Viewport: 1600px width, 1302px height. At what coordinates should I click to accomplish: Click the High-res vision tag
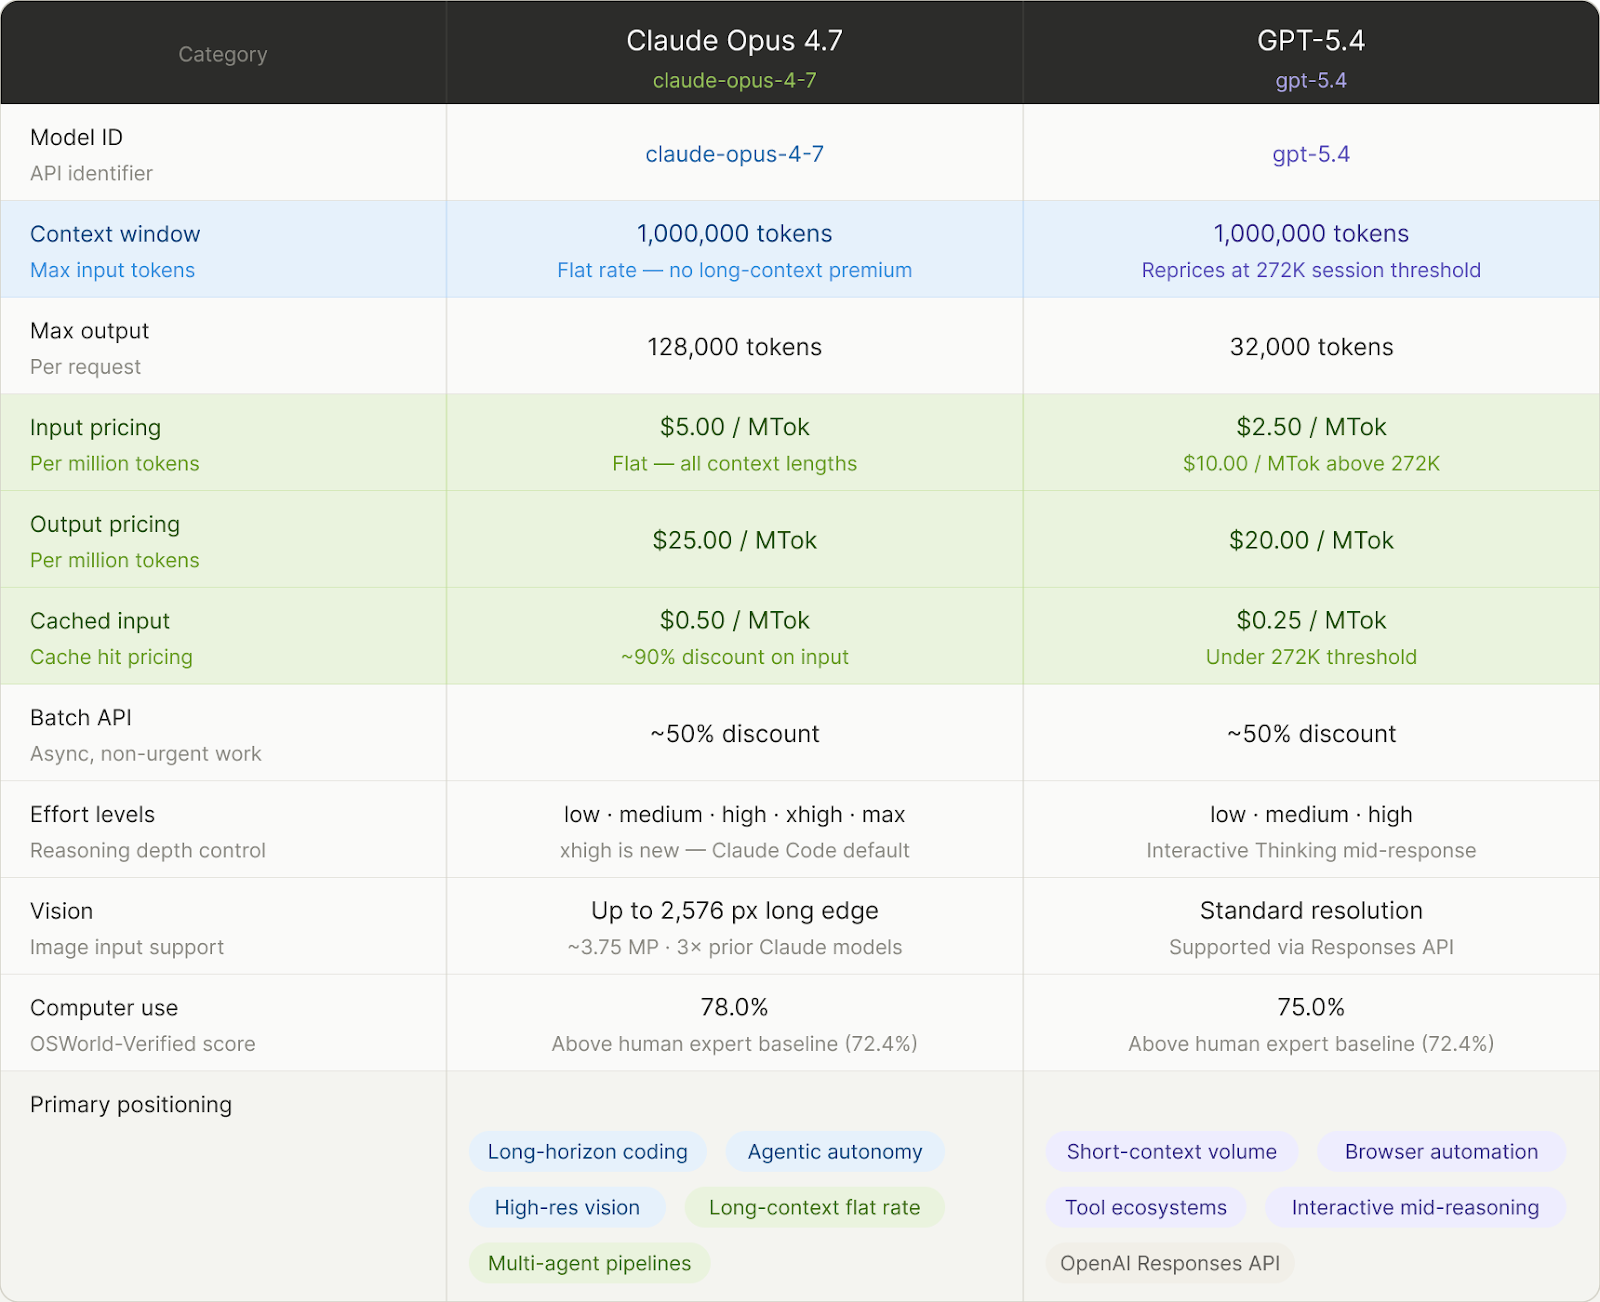click(567, 1207)
